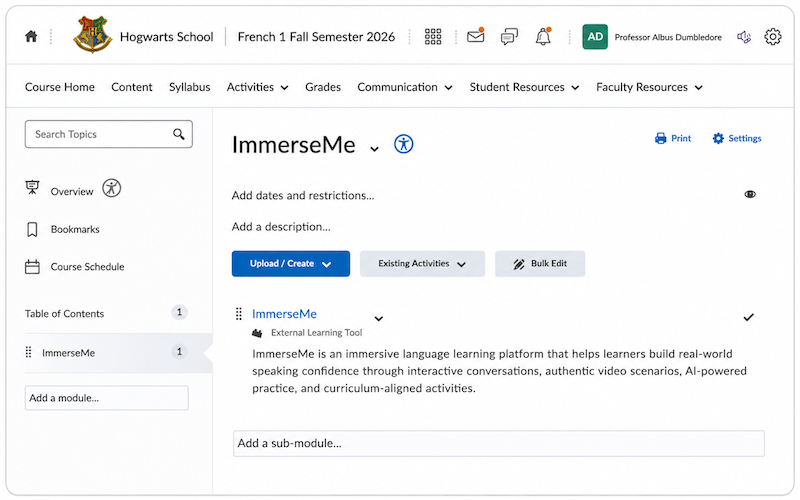Click drag handle of ImmerseMe sidebar module

coord(29,353)
